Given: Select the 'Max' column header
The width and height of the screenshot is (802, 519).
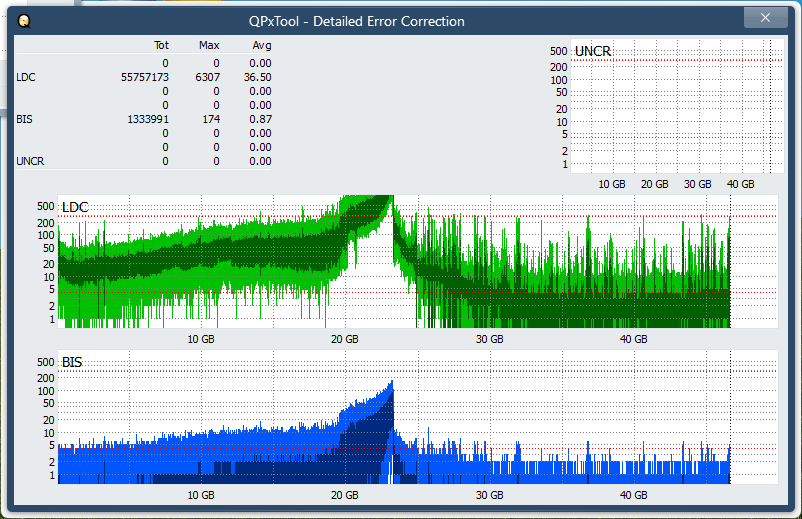Looking at the screenshot, I should coord(209,45).
